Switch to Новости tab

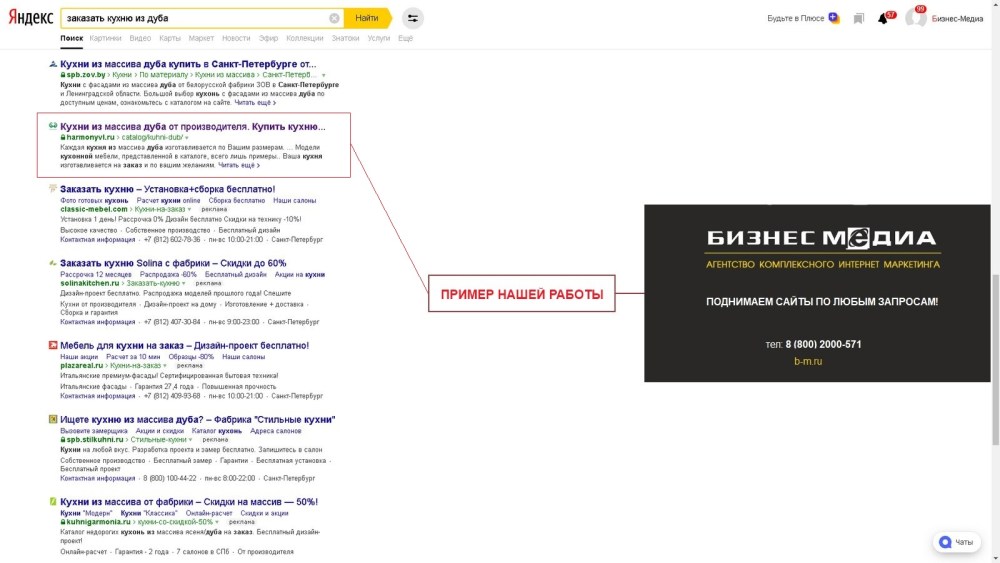236,38
